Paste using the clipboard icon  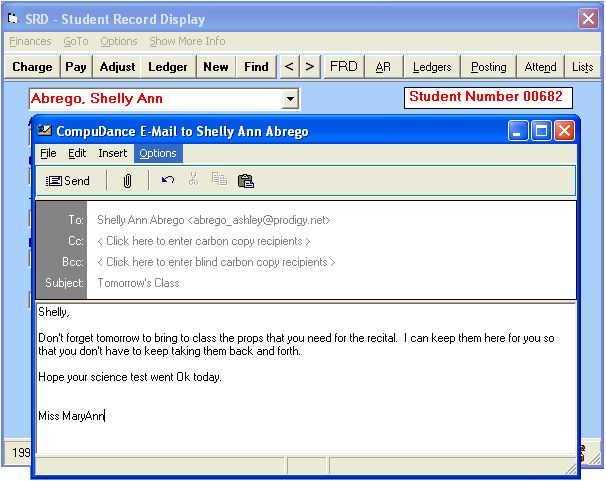point(246,180)
